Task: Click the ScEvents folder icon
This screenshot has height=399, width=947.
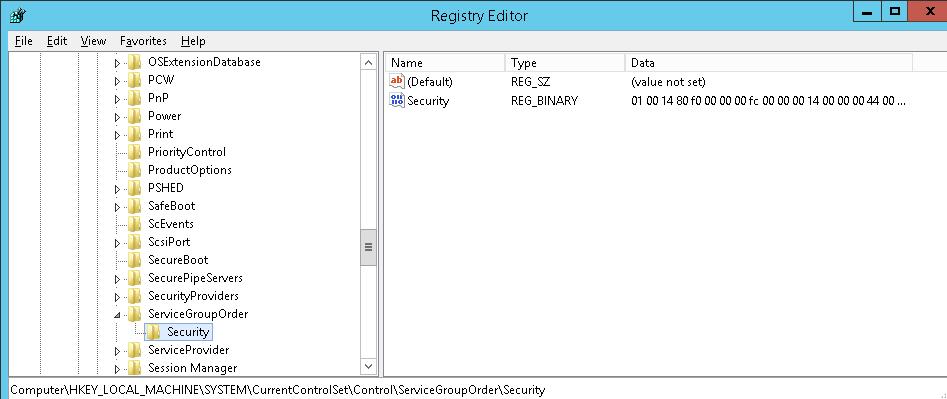Action: point(135,224)
